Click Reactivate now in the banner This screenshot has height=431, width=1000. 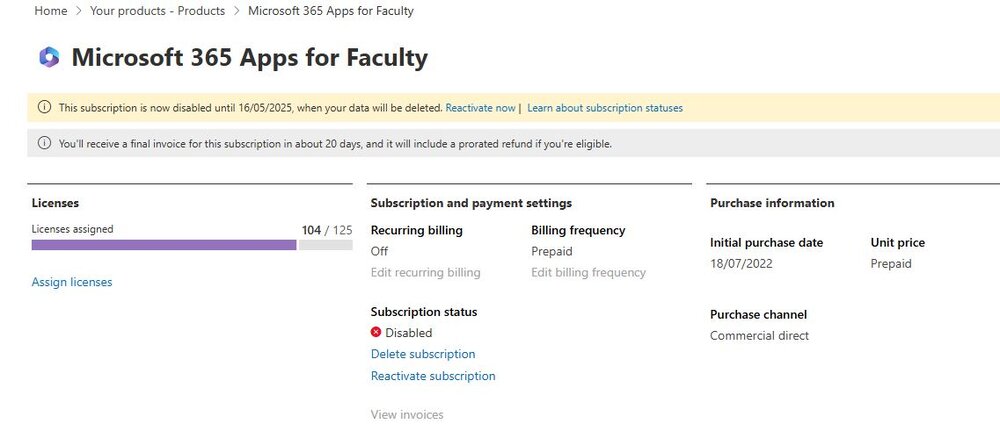click(x=480, y=108)
